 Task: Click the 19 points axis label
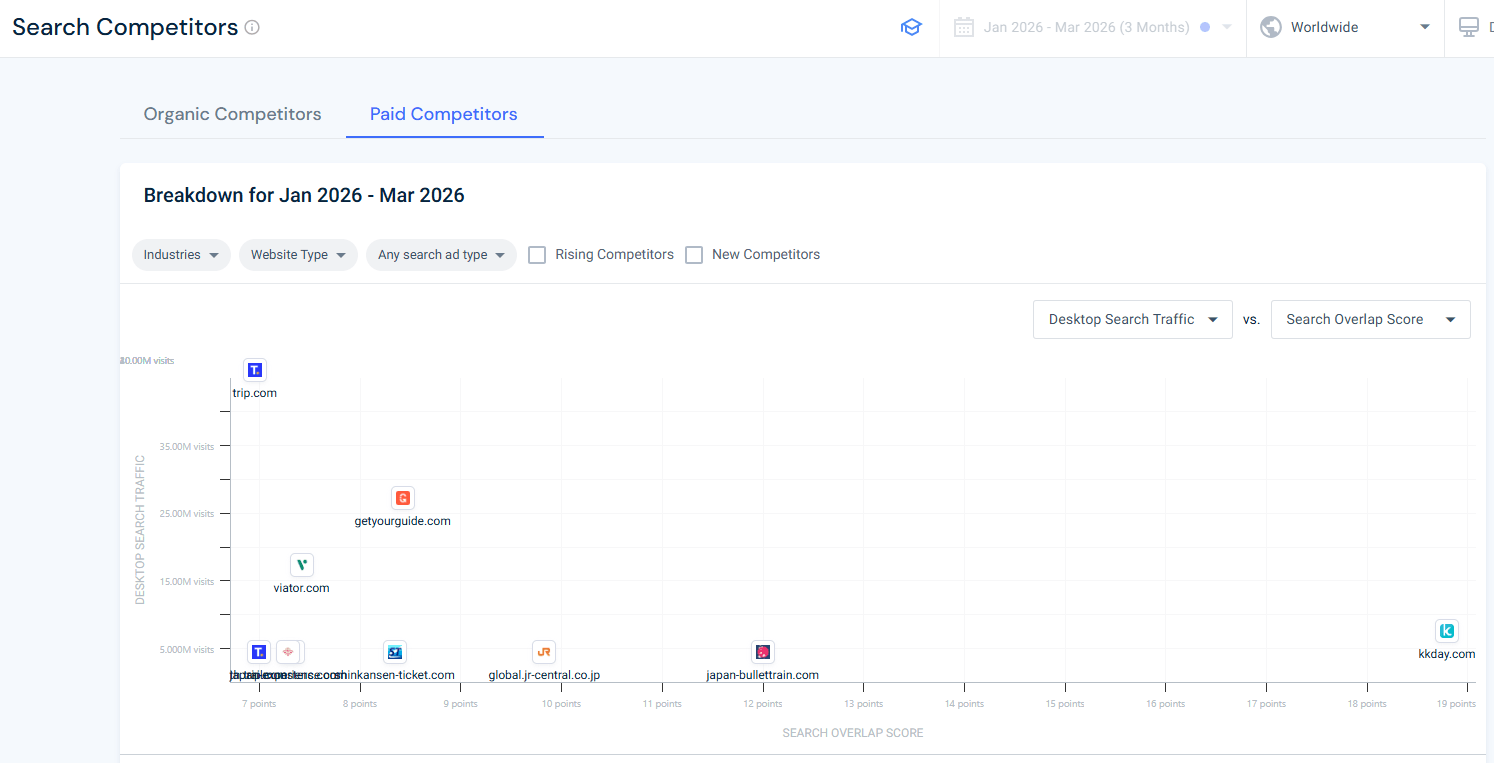[x=1456, y=704]
